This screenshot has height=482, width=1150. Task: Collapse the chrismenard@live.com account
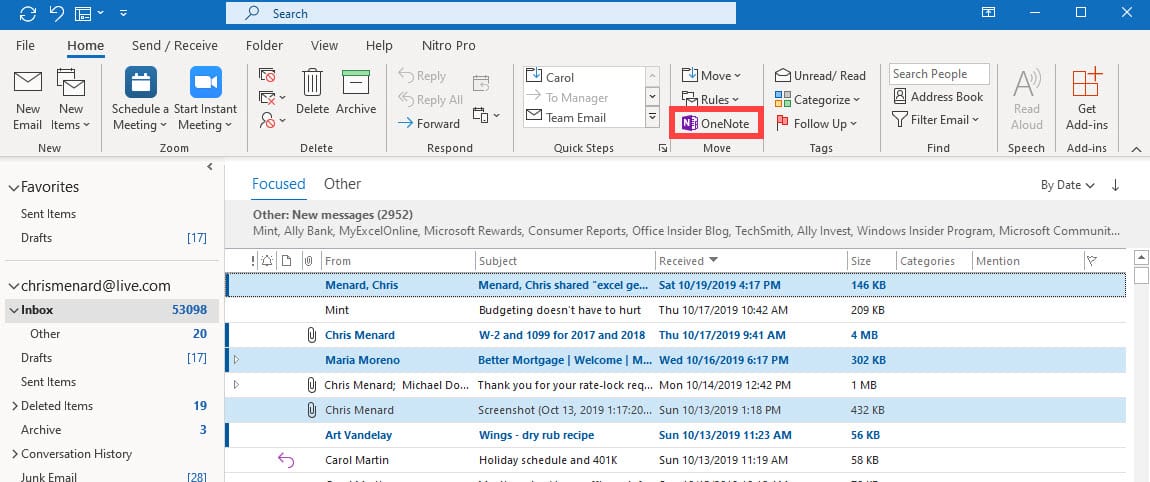13,287
